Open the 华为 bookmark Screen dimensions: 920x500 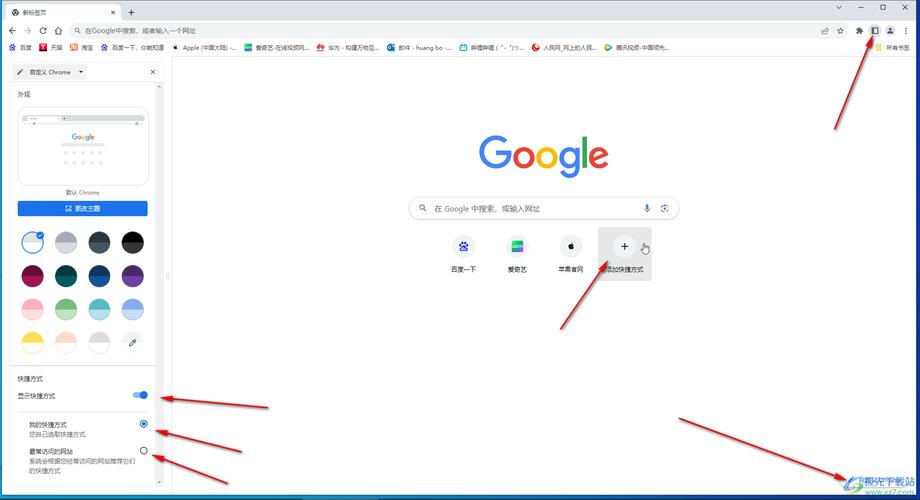coord(348,48)
